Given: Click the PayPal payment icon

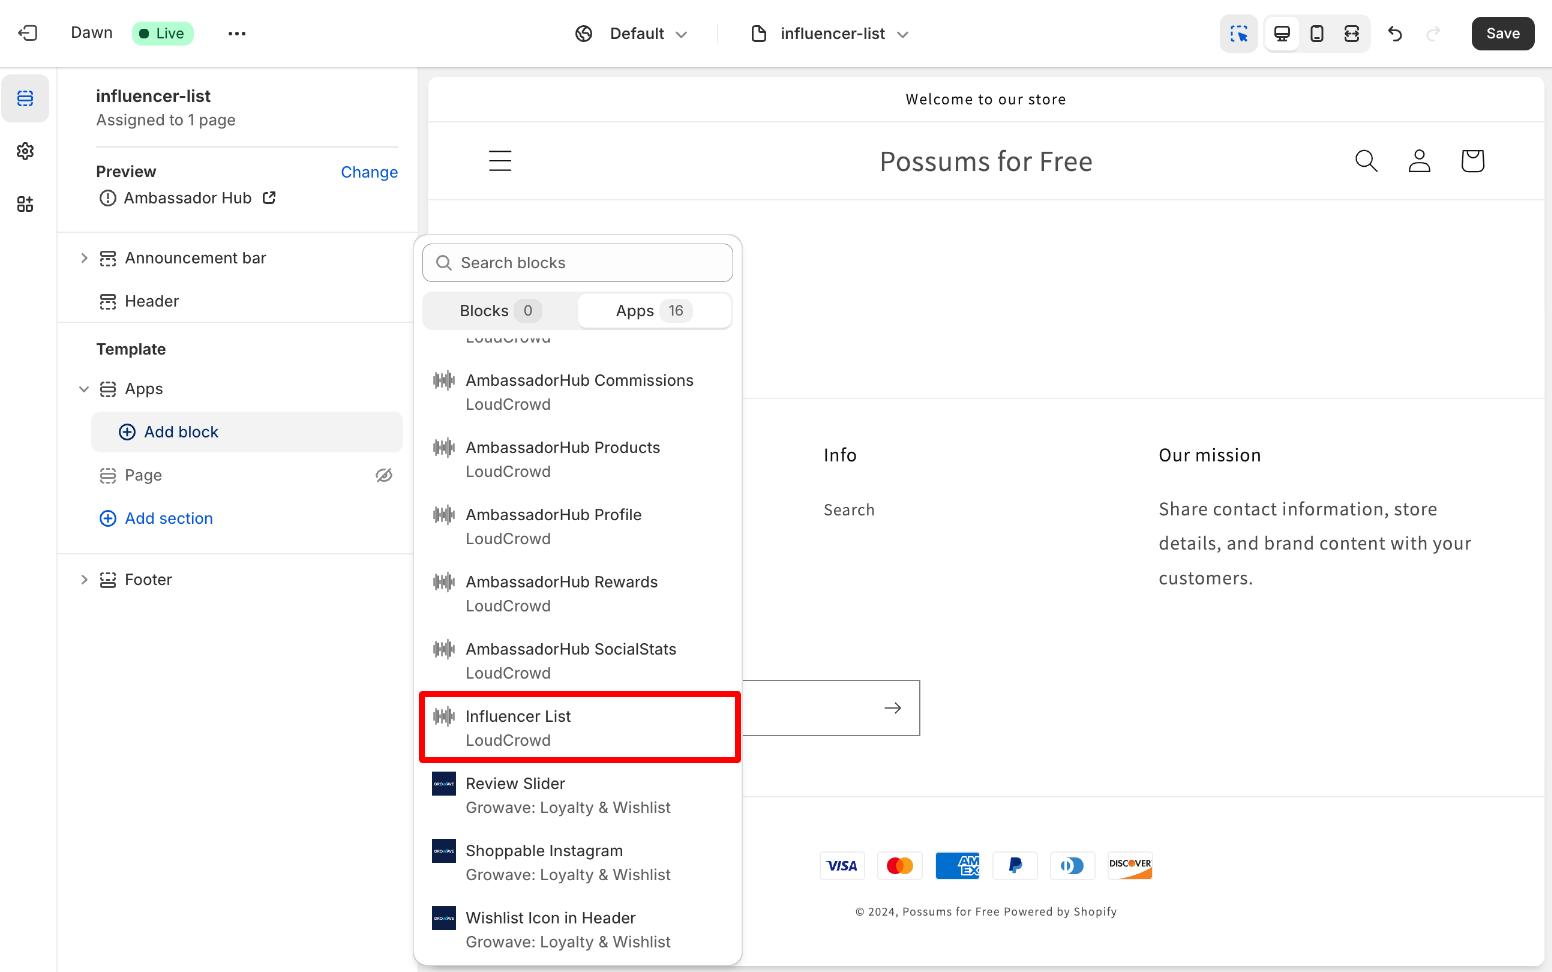Looking at the screenshot, I should 1015,866.
